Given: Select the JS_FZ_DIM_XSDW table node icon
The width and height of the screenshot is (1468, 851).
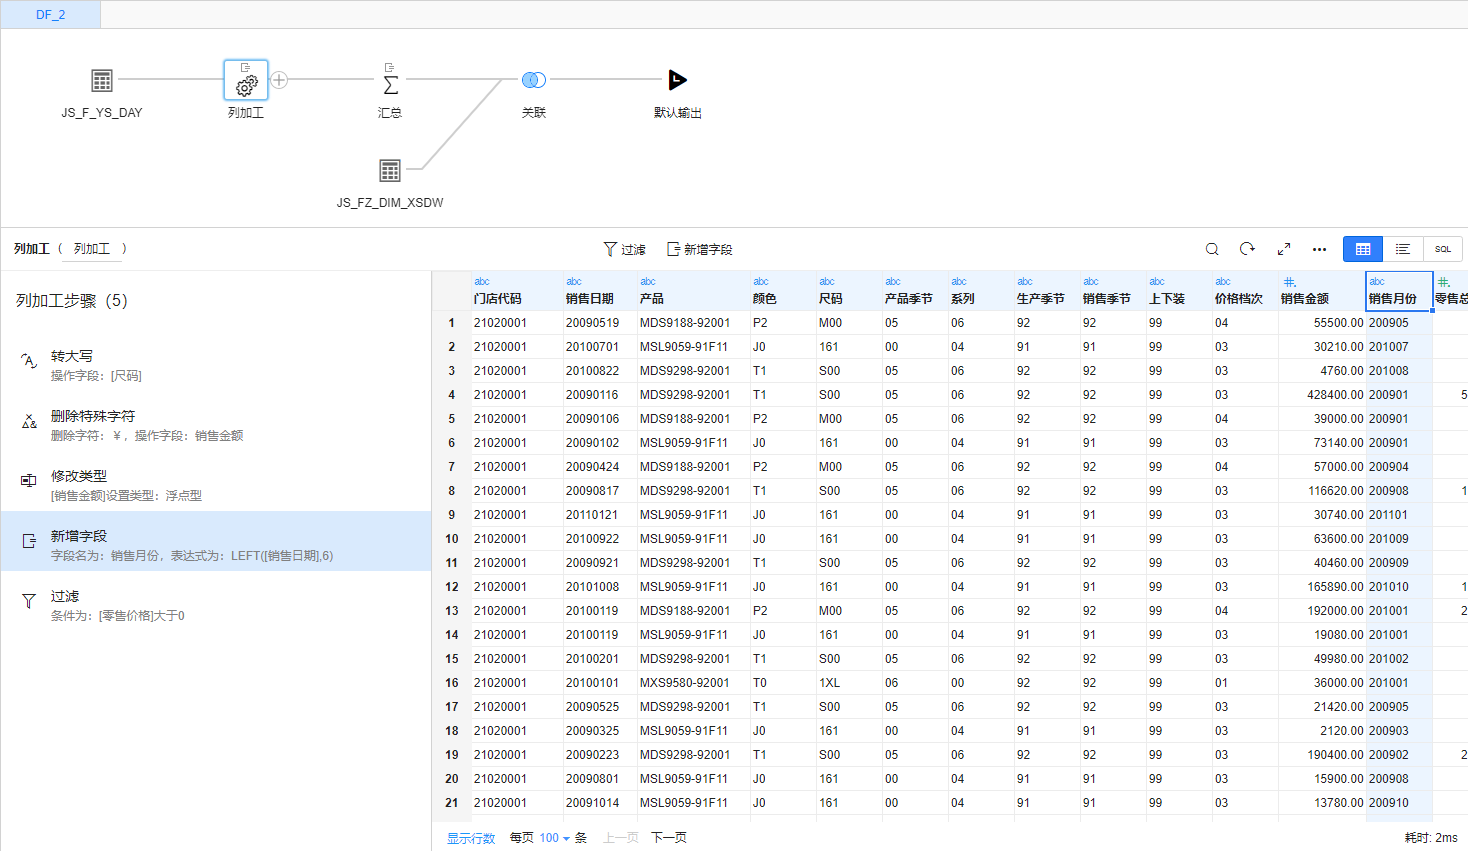Looking at the screenshot, I should (x=390, y=170).
